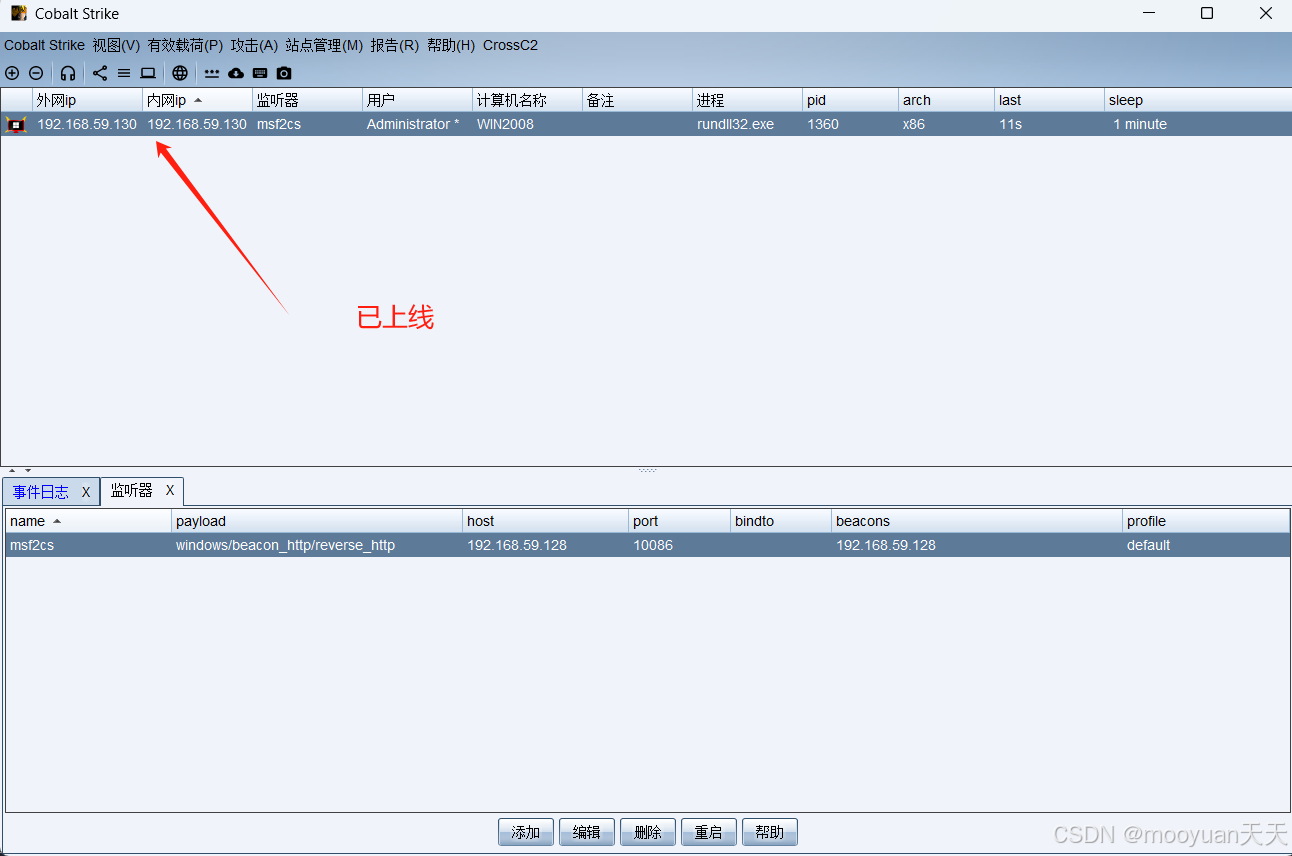Switch to session table list icon
The image size is (1292, 856).
[x=124, y=73]
